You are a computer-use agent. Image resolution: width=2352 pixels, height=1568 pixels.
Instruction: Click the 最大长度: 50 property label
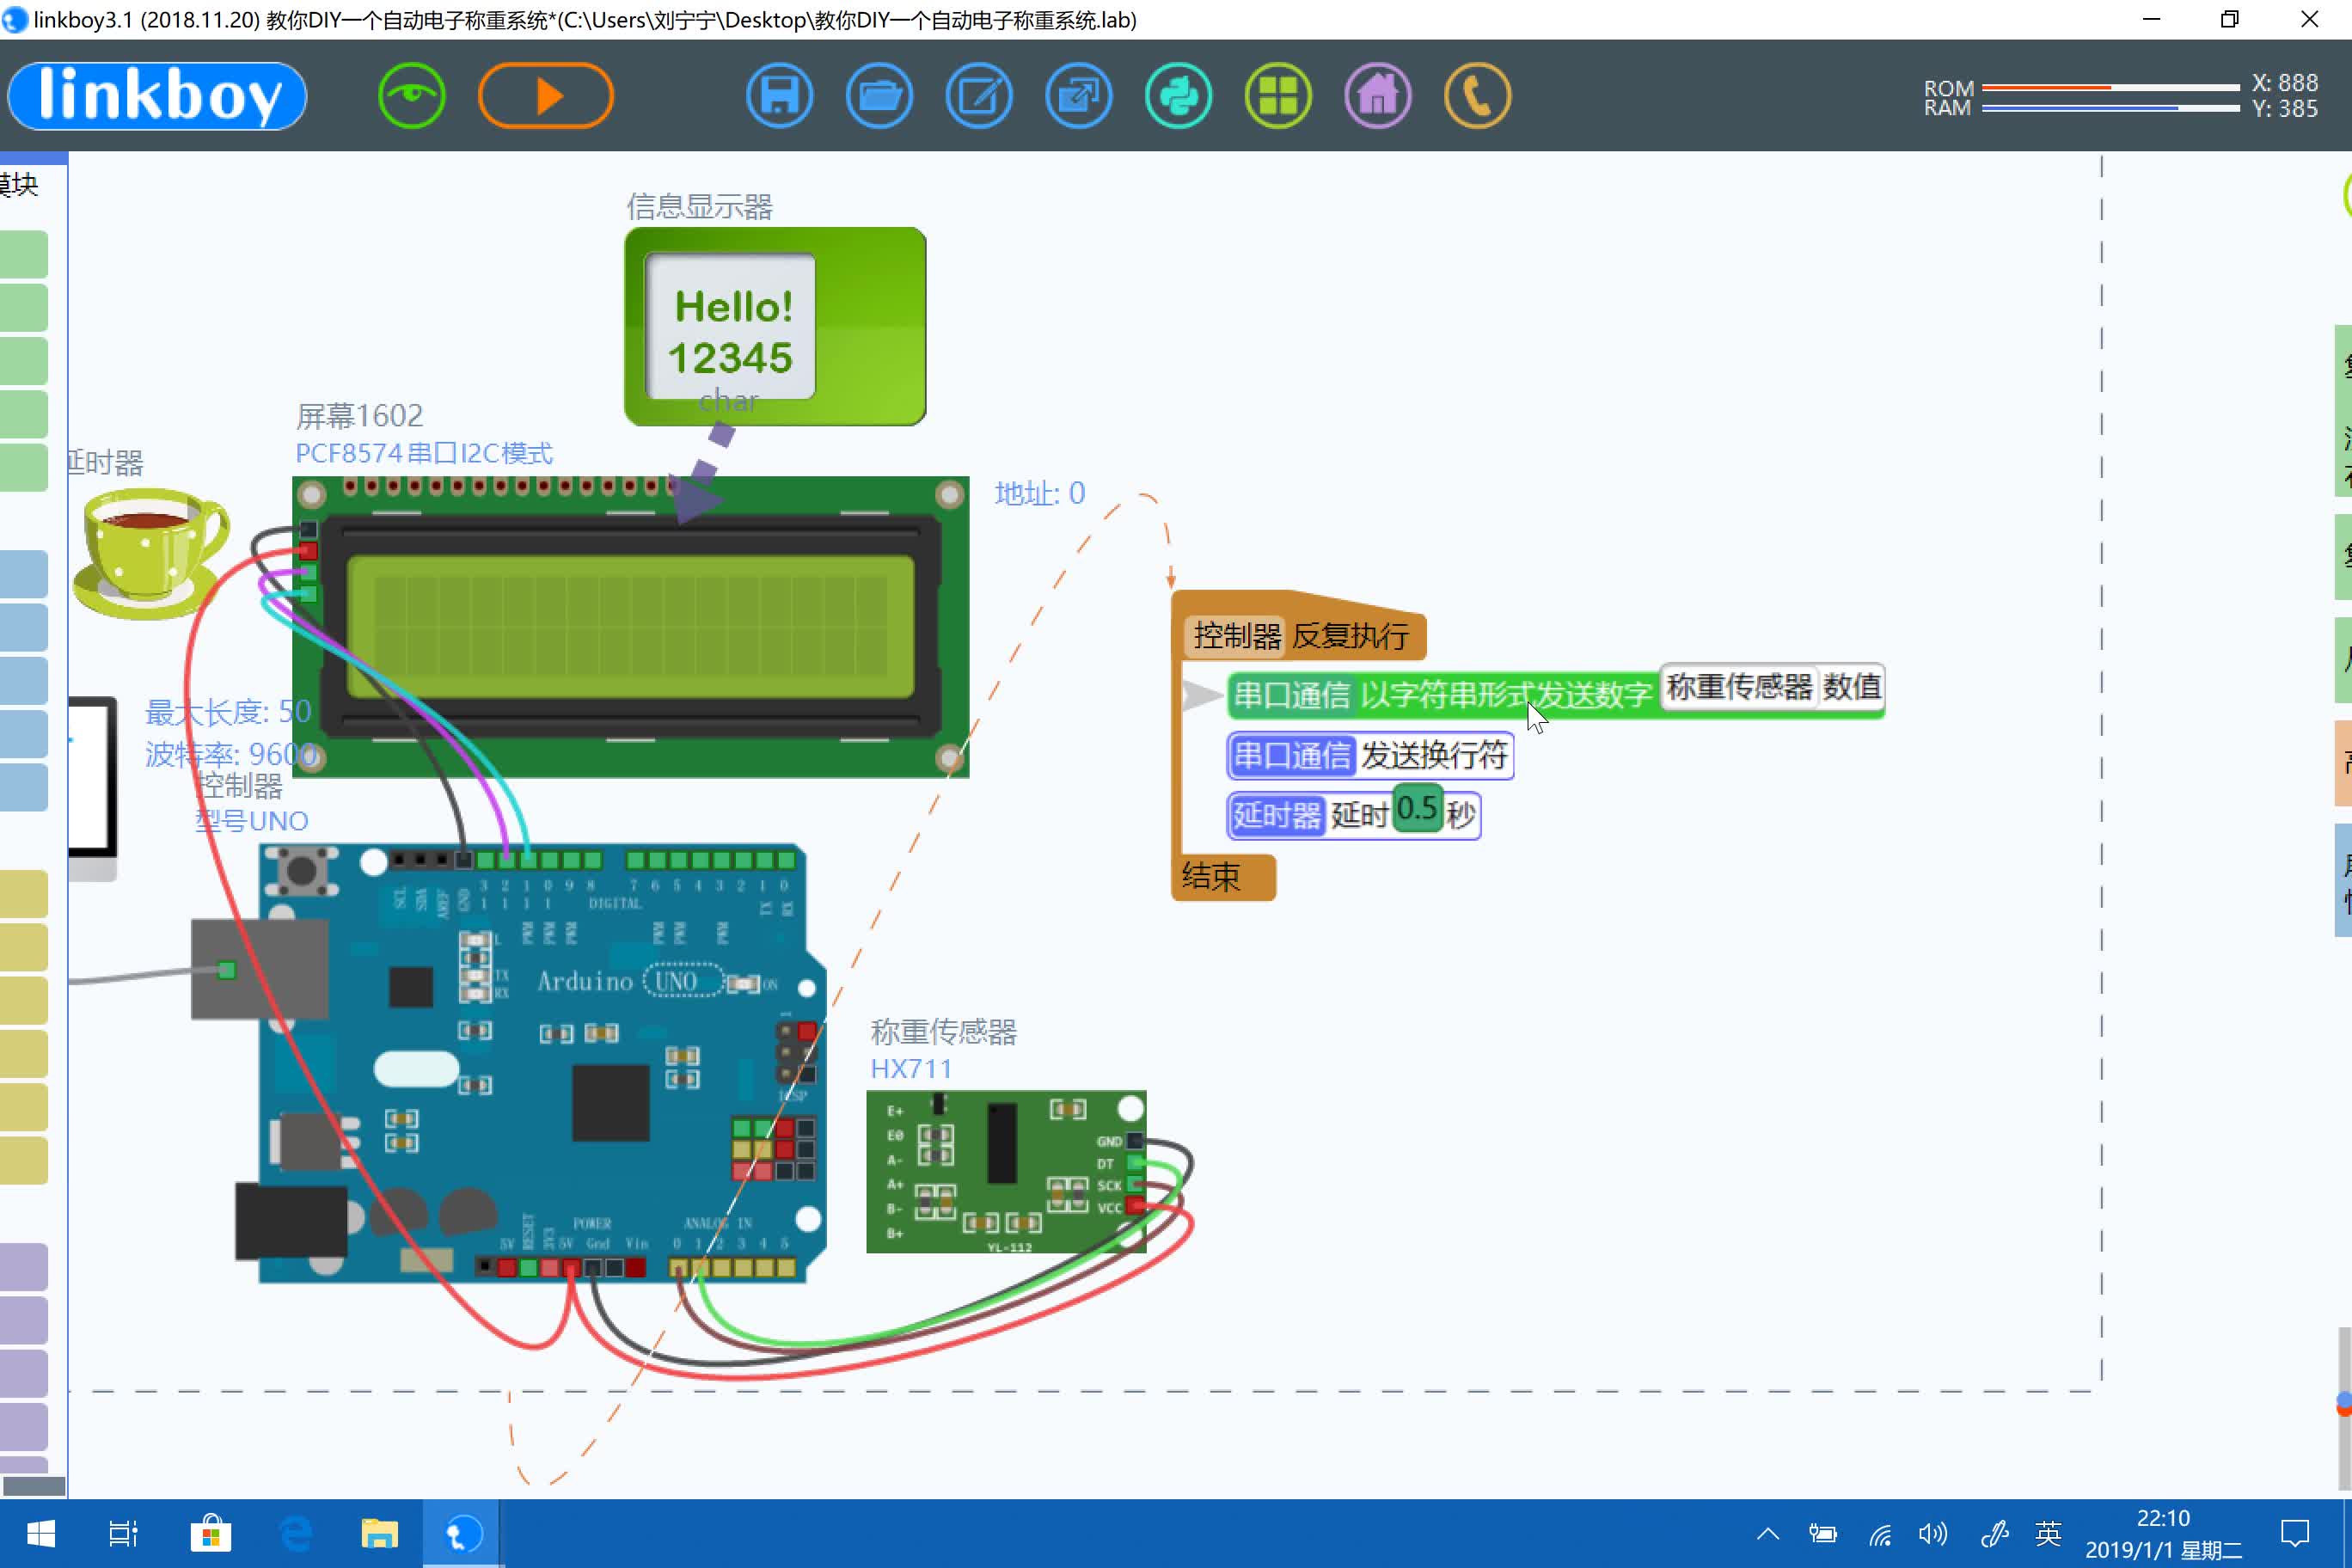pos(228,712)
